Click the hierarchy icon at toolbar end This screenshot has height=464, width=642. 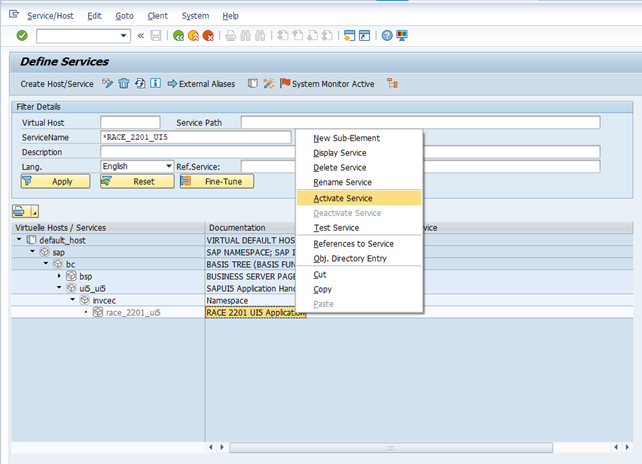pos(392,84)
